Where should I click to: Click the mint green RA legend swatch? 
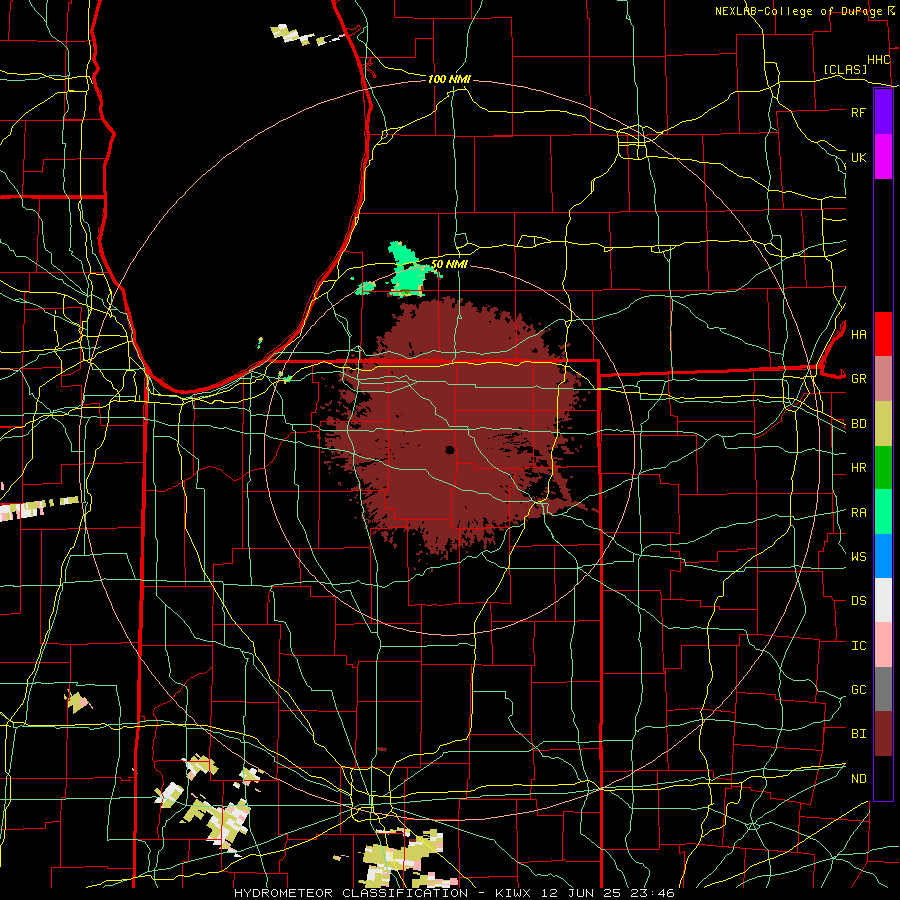pyautogui.click(x=883, y=511)
